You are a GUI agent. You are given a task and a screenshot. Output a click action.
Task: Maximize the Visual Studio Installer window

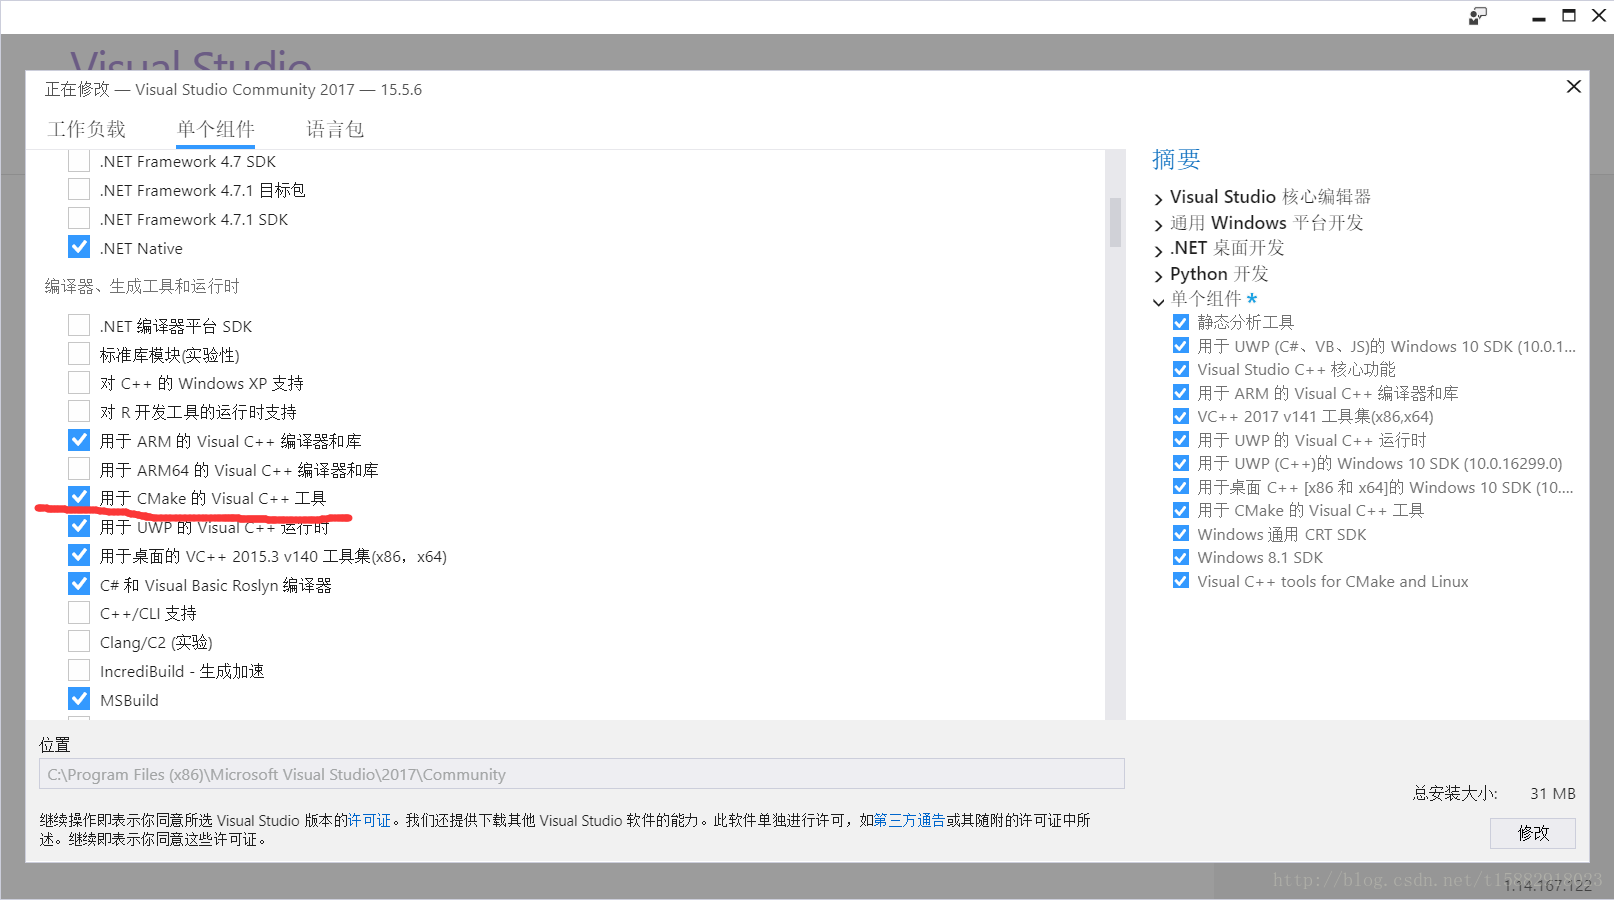1569,16
